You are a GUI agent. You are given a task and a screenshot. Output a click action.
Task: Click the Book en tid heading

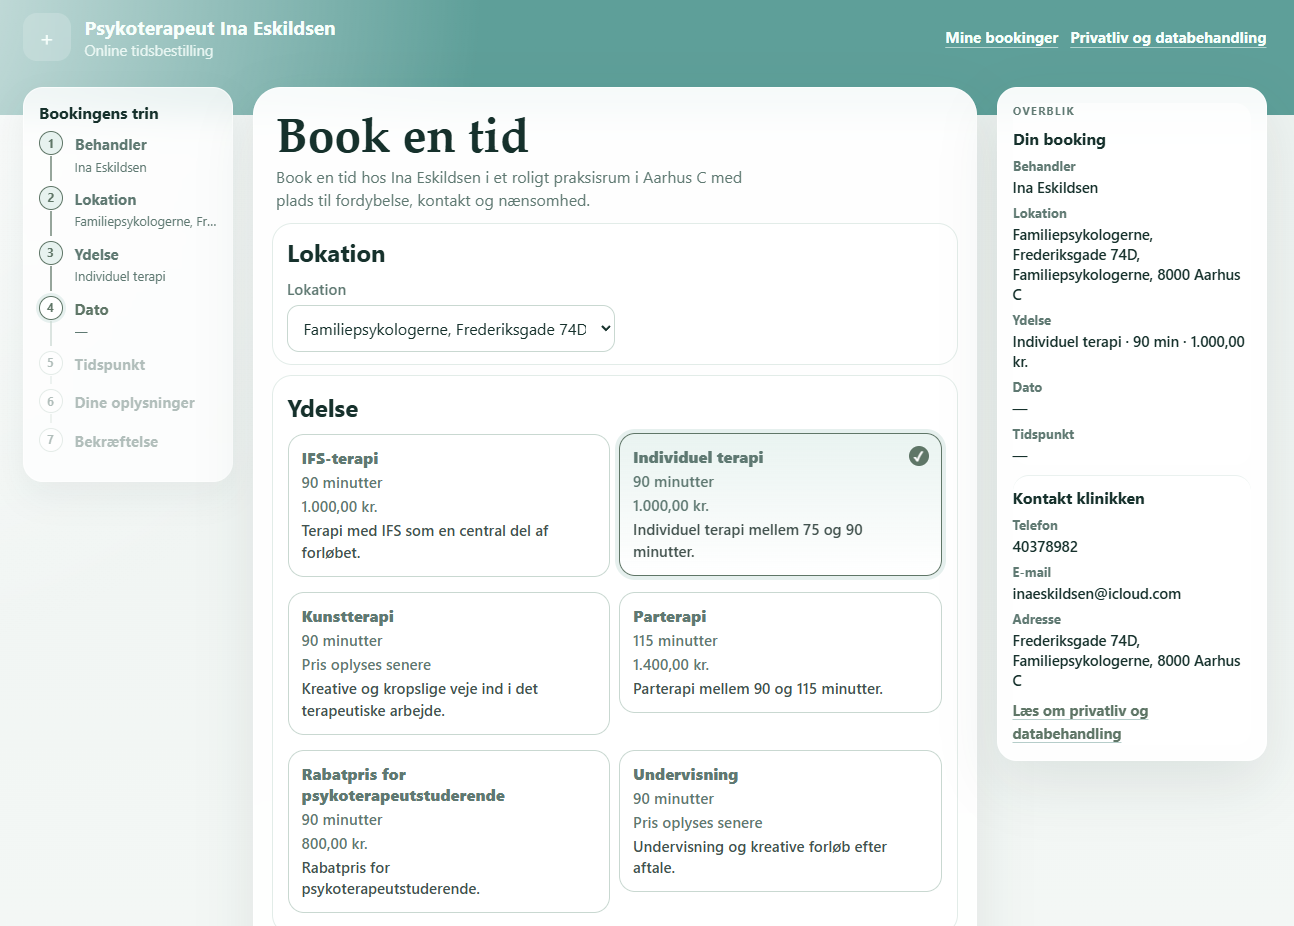point(402,136)
